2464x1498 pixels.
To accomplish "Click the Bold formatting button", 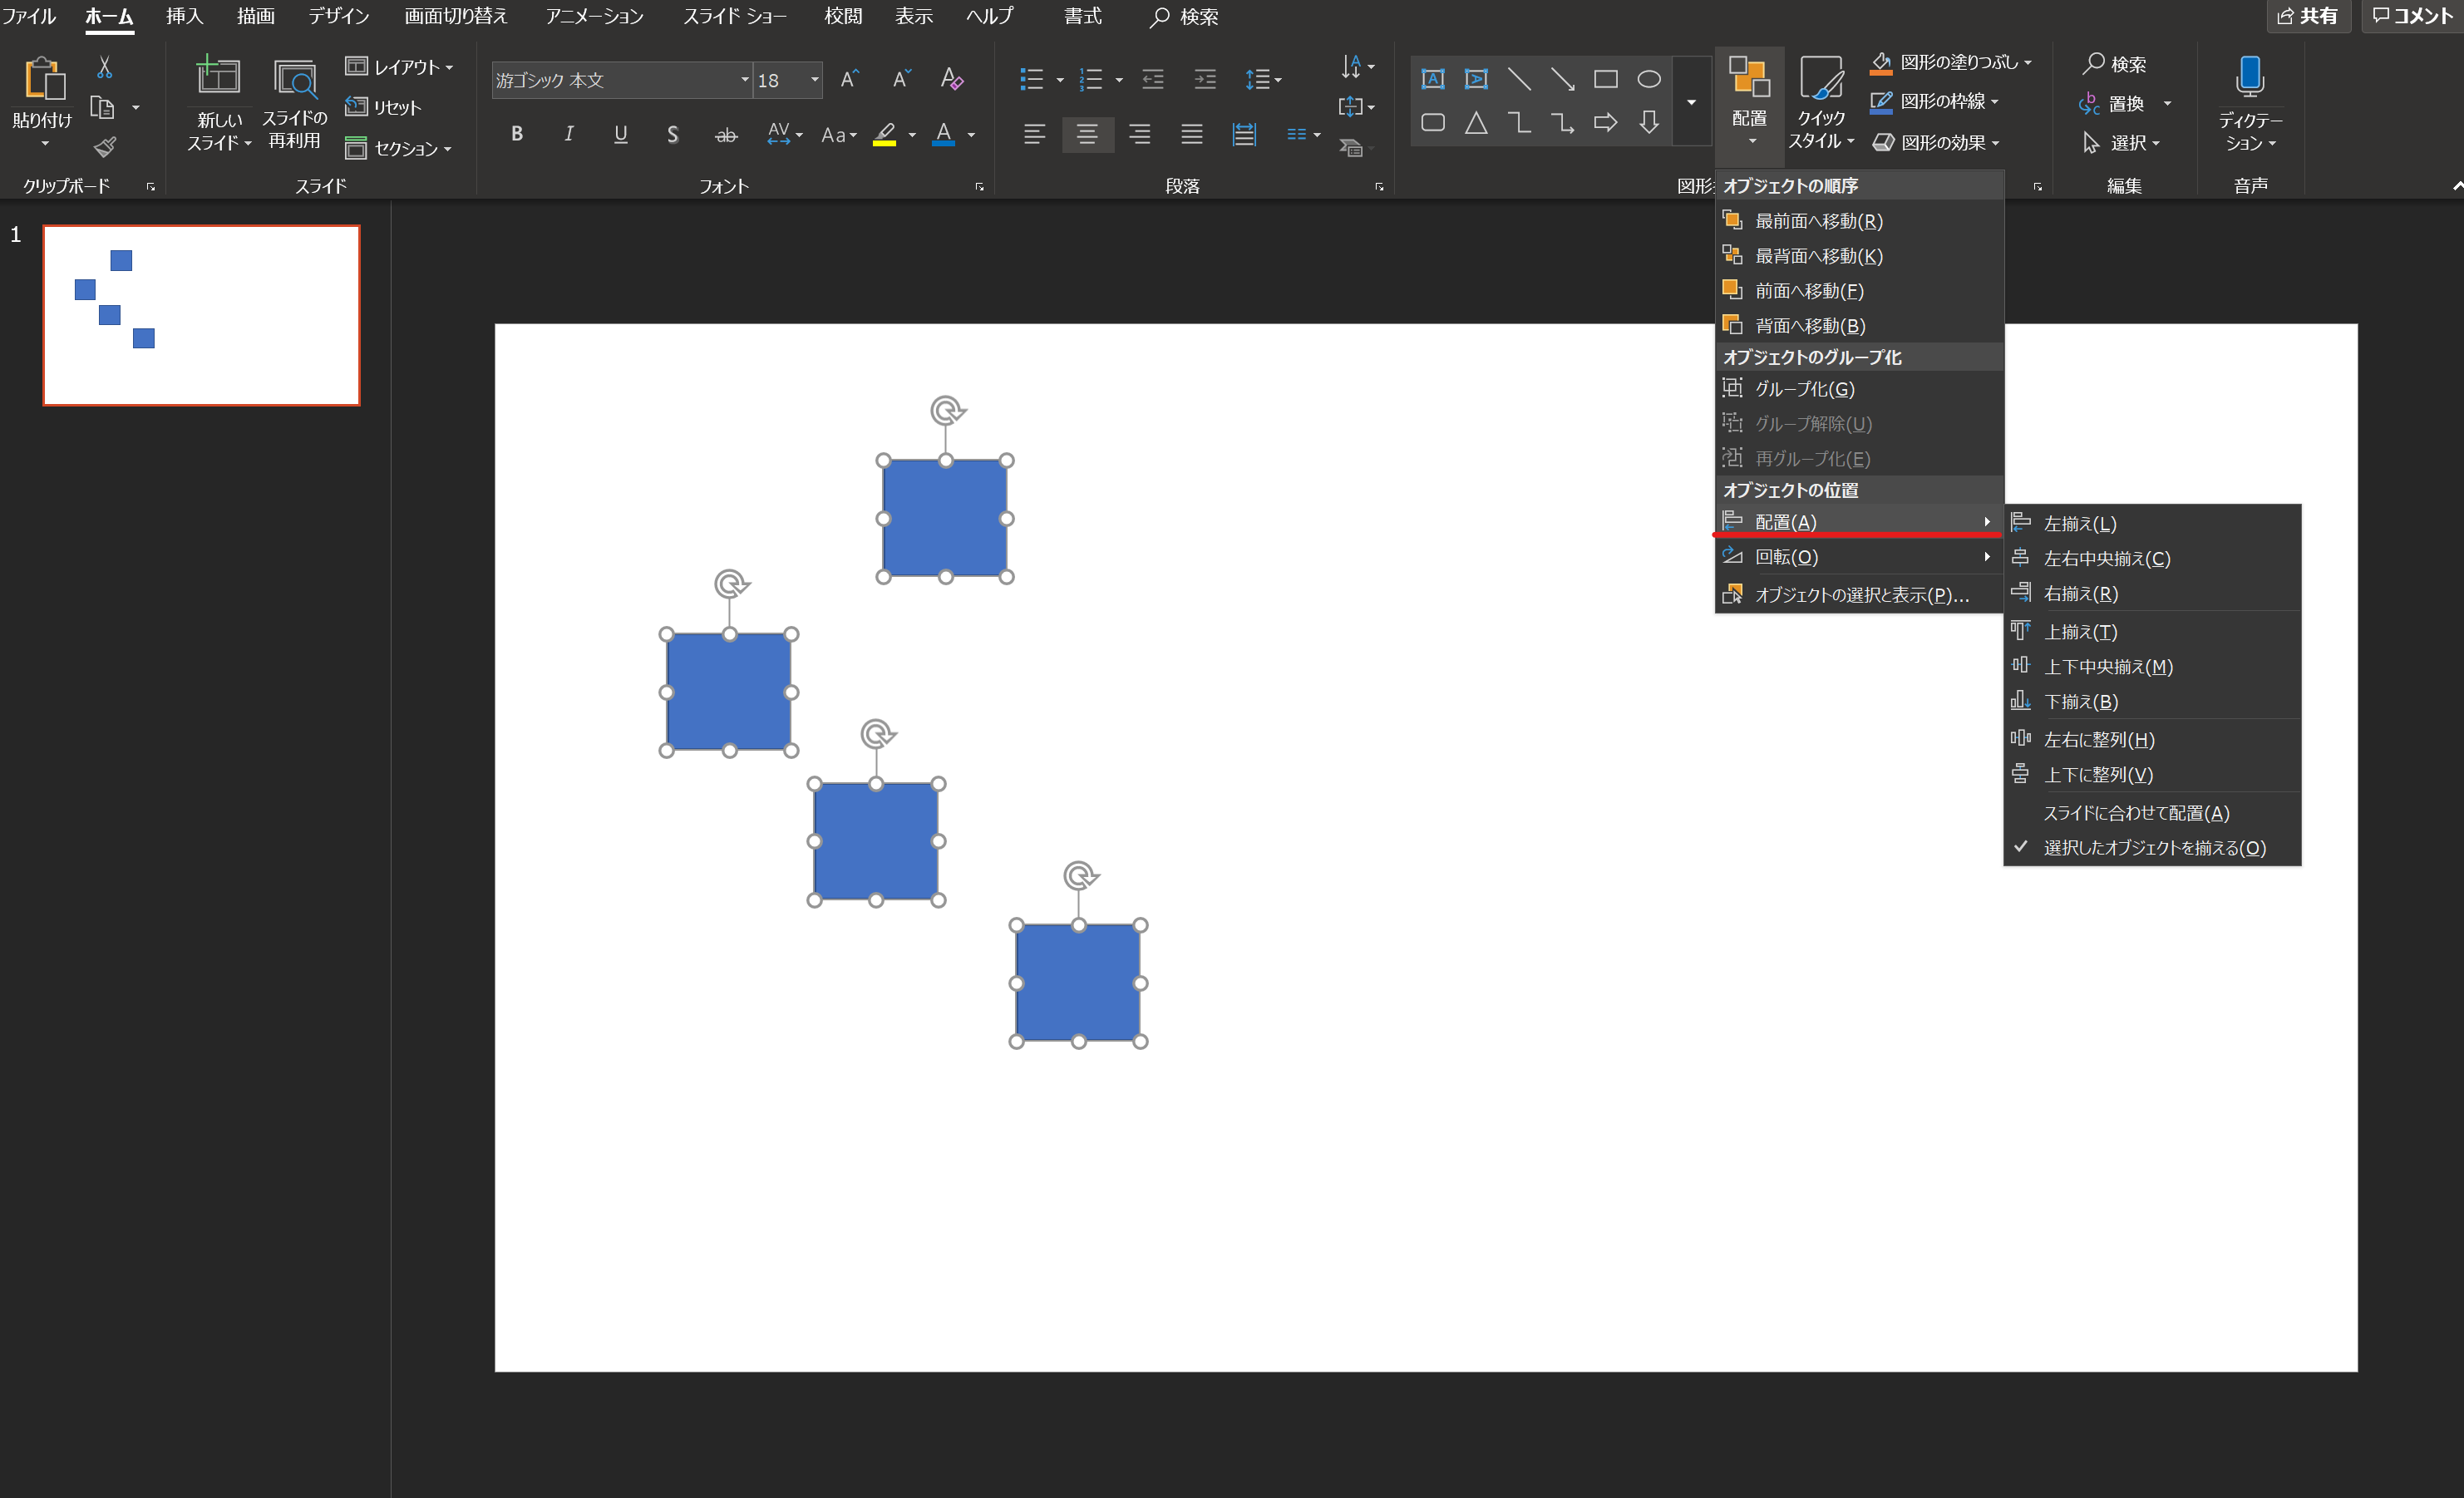I will (516, 134).
